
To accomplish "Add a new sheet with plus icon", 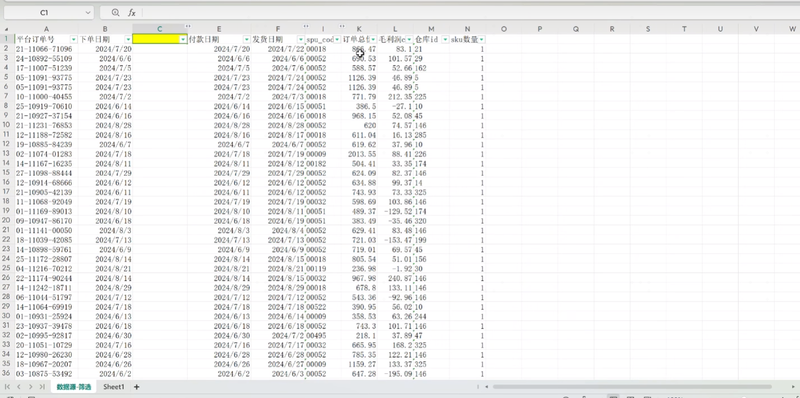I will click(136, 387).
